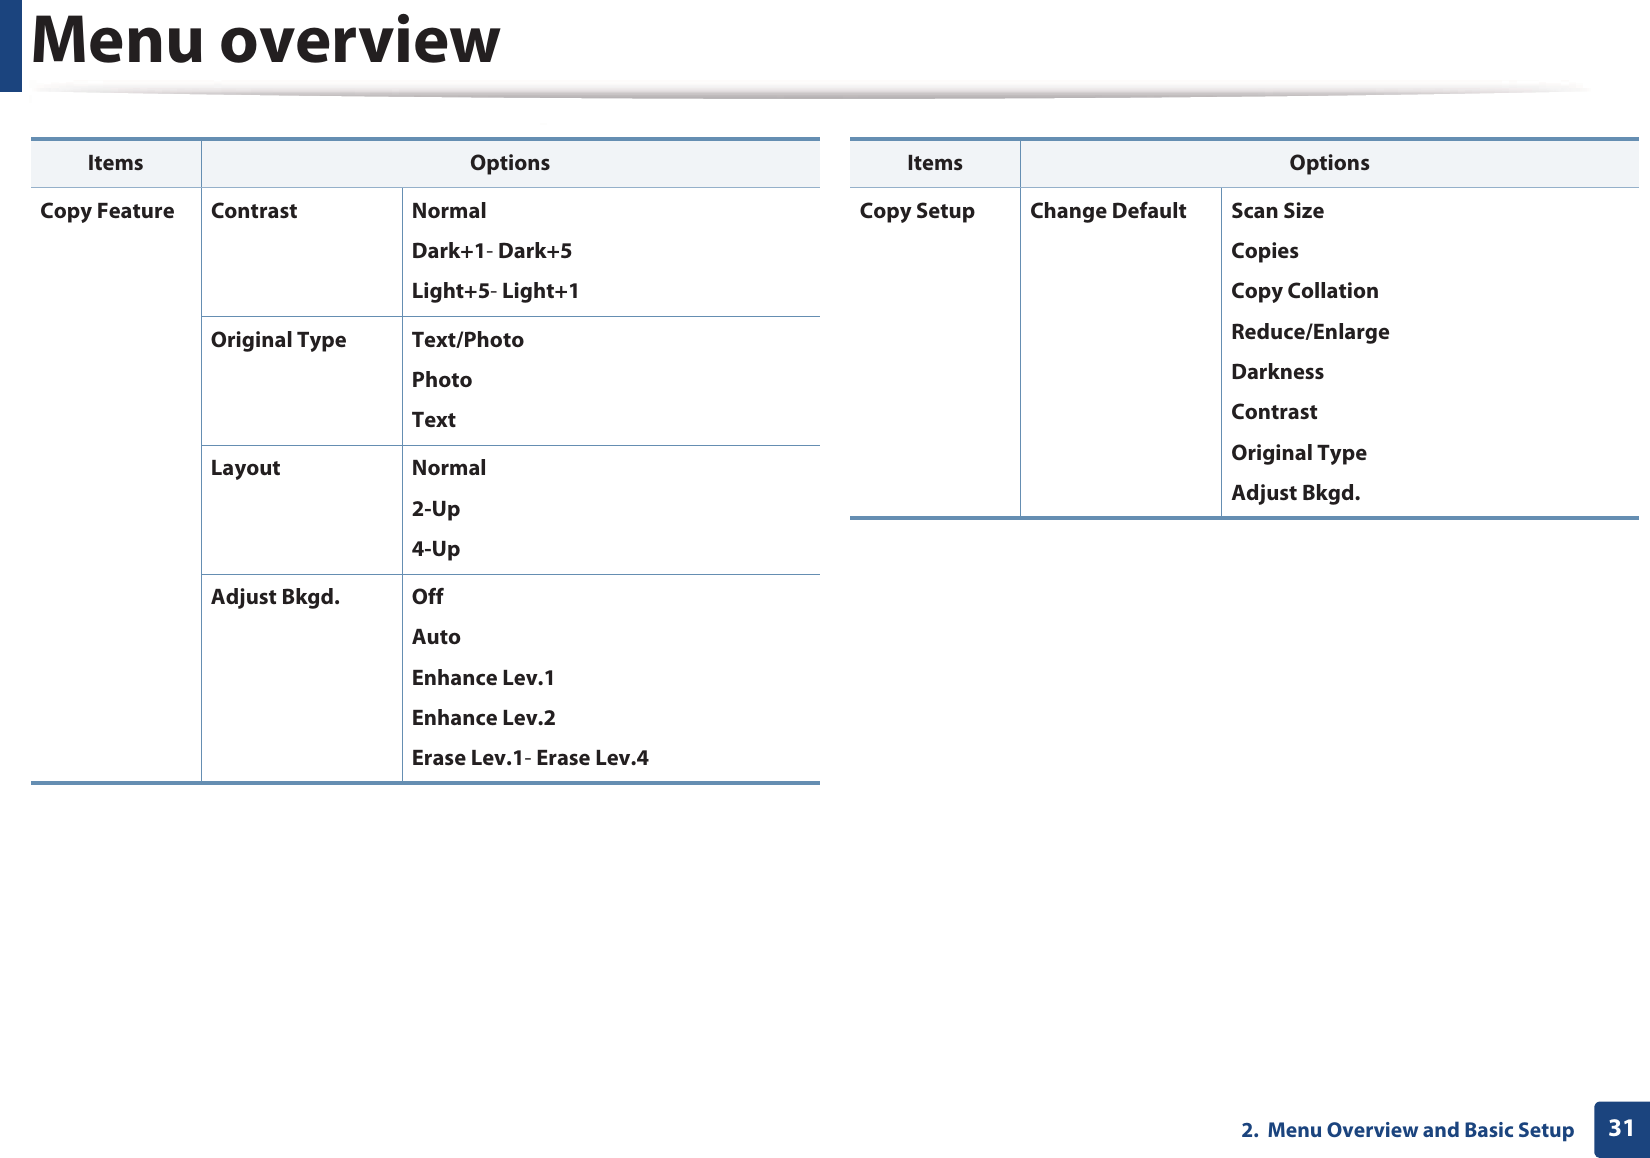Click 'Original Type' under Copy Feature
Image resolution: width=1650 pixels, height=1158 pixels.
278,340
